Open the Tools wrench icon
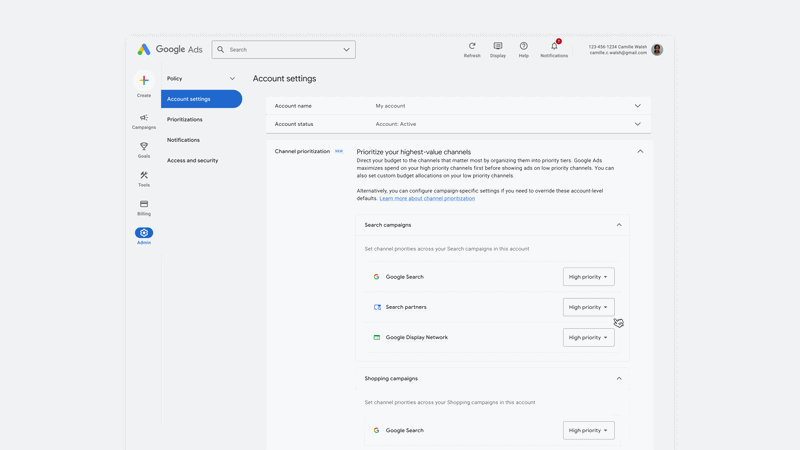 pos(144,175)
